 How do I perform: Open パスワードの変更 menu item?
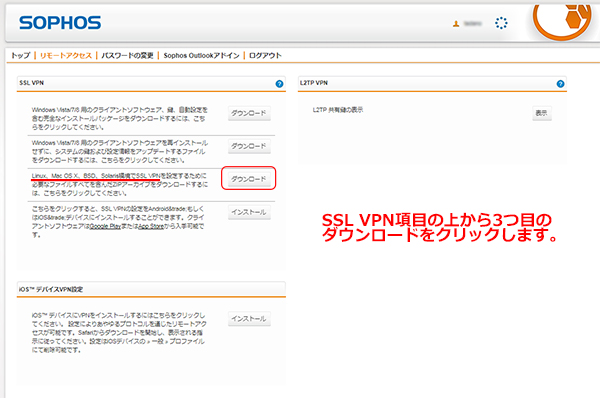click(127, 55)
